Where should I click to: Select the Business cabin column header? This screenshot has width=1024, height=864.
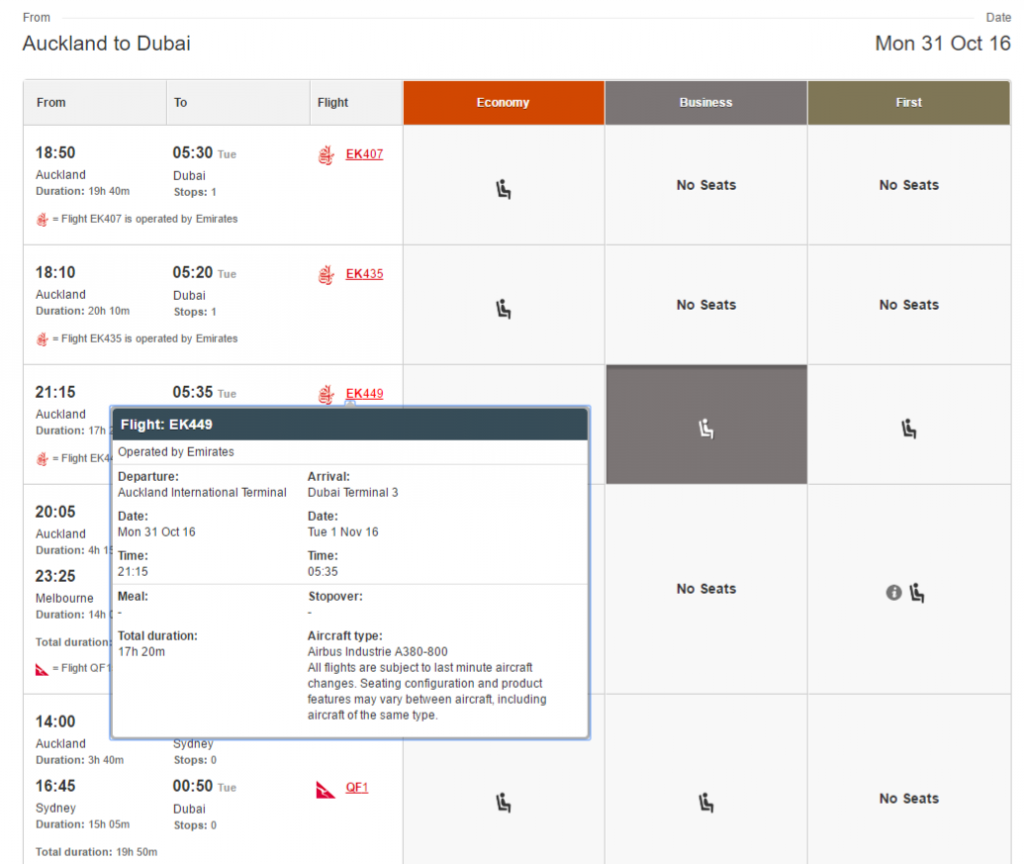click(x=706, y=103)
